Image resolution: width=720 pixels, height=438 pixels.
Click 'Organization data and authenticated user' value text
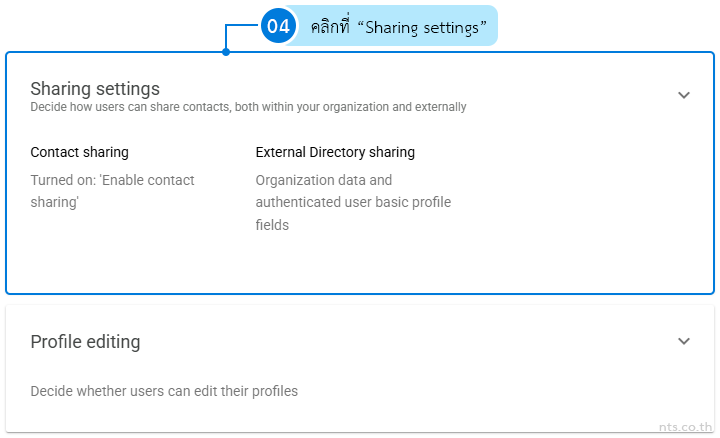tap(353, 202)
